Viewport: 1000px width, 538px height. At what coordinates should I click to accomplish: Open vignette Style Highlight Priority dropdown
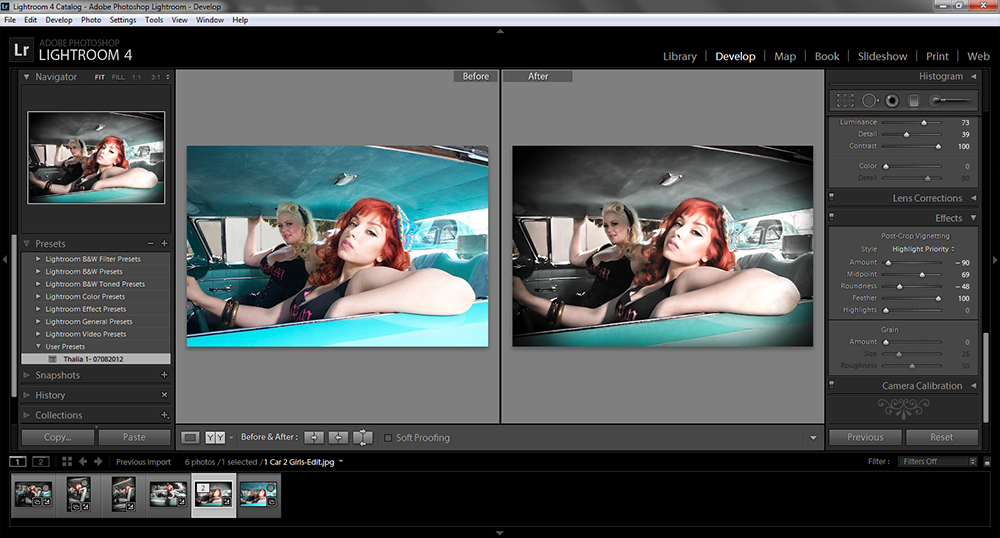[x=923, y=249]
